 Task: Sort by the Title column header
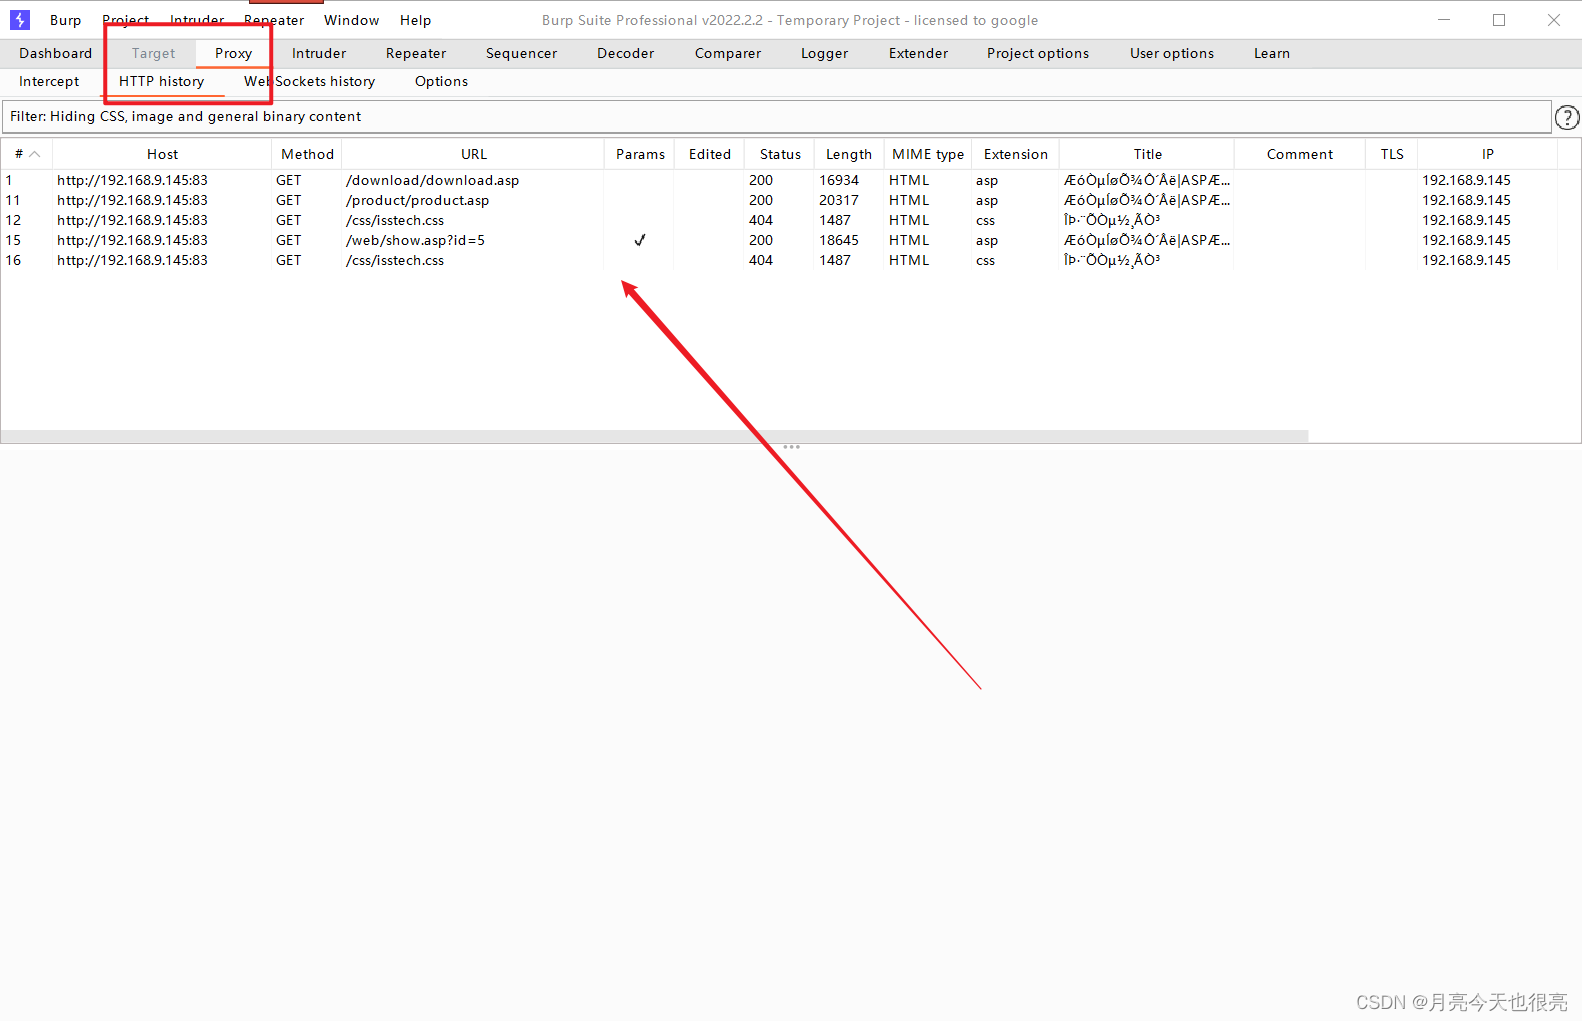pos(1148,154)
